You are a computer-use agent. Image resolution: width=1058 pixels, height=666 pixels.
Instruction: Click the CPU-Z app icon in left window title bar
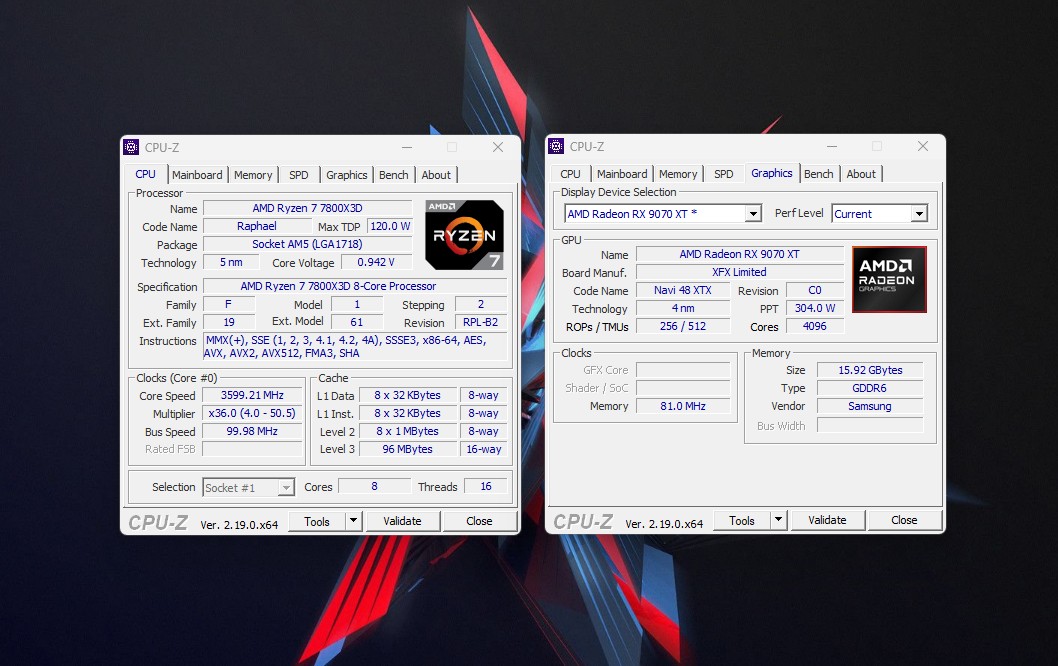tap(132, 147)
